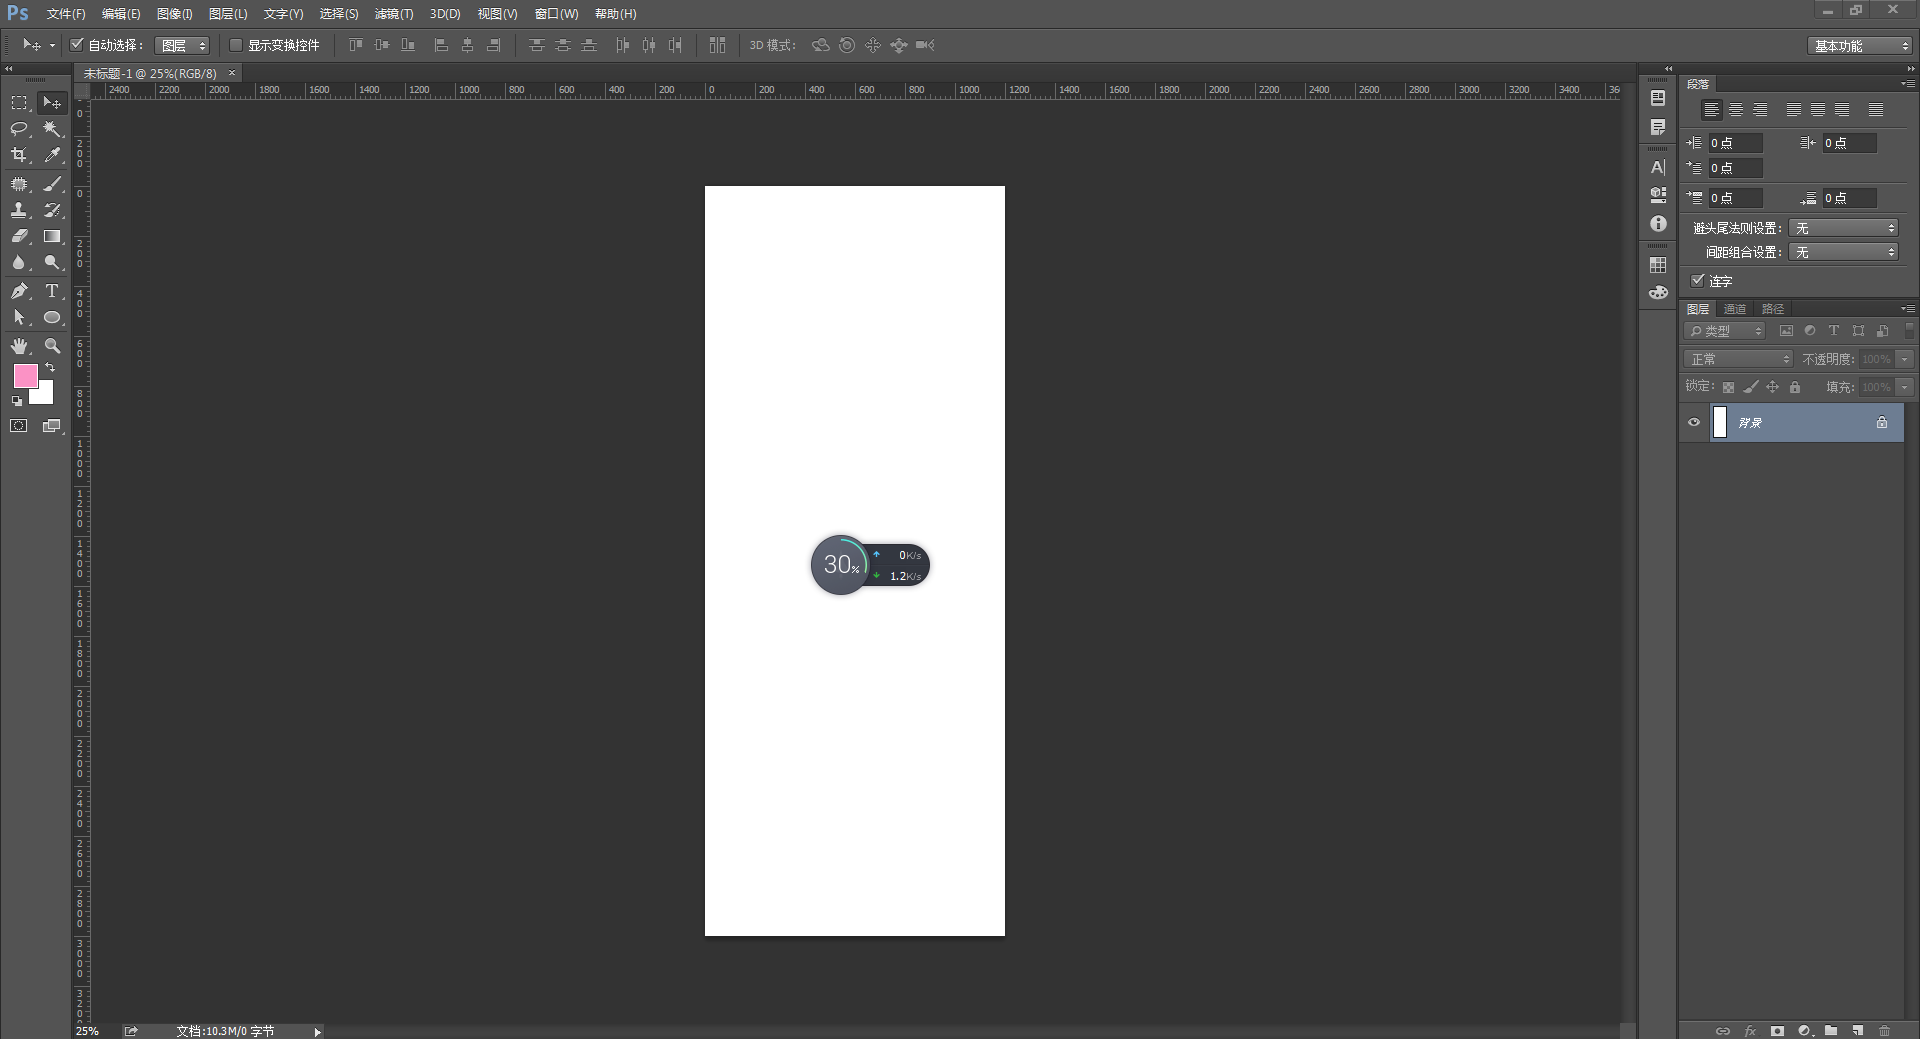Select the Blur tool
This screenshot has height=1039, width=1920.
point(19,262)
